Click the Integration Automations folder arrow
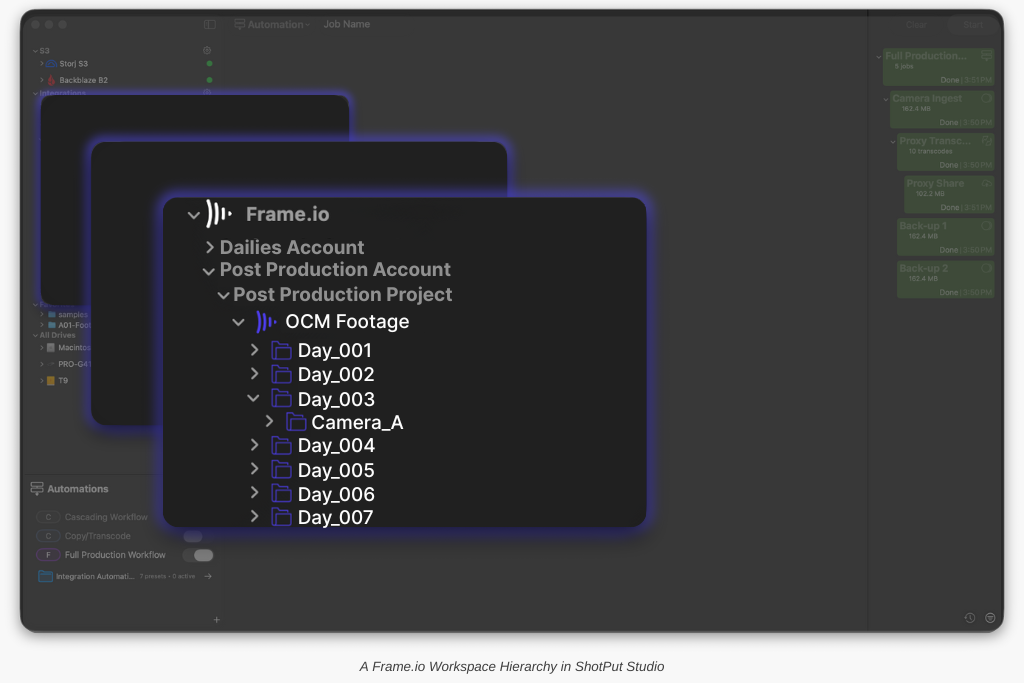Image resolution: width=1024 pixels, height=683 pixels. coord(208,576)
